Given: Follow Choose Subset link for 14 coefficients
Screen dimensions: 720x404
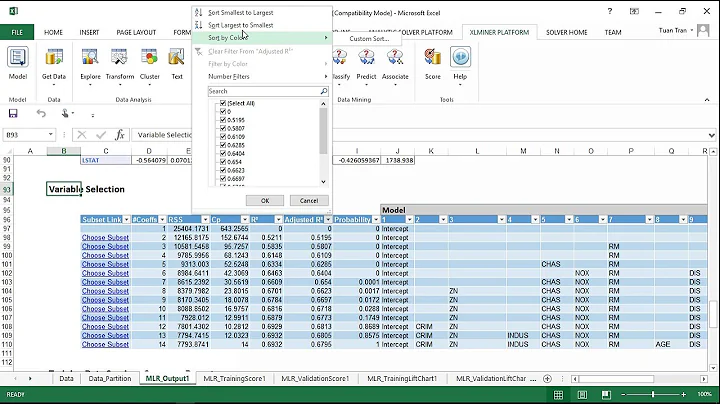Looking at the screenshot, I should click(105, 344).
